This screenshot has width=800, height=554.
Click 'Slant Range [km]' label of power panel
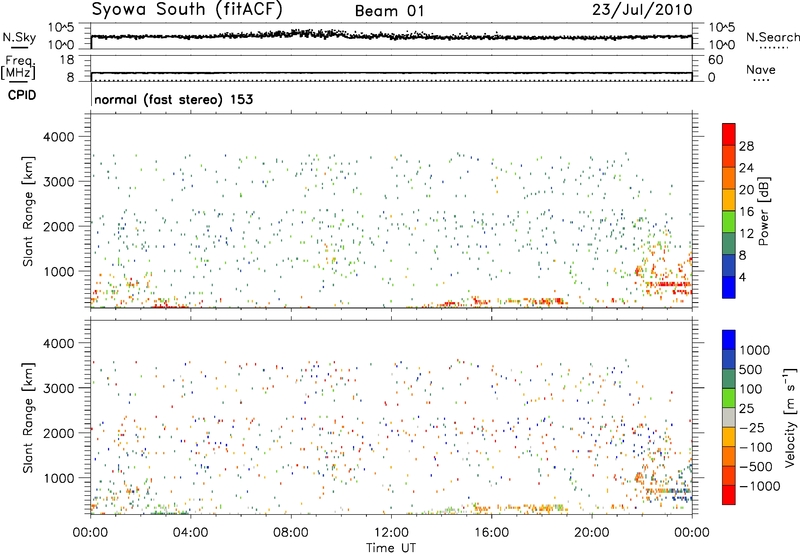tap(28, 211)
